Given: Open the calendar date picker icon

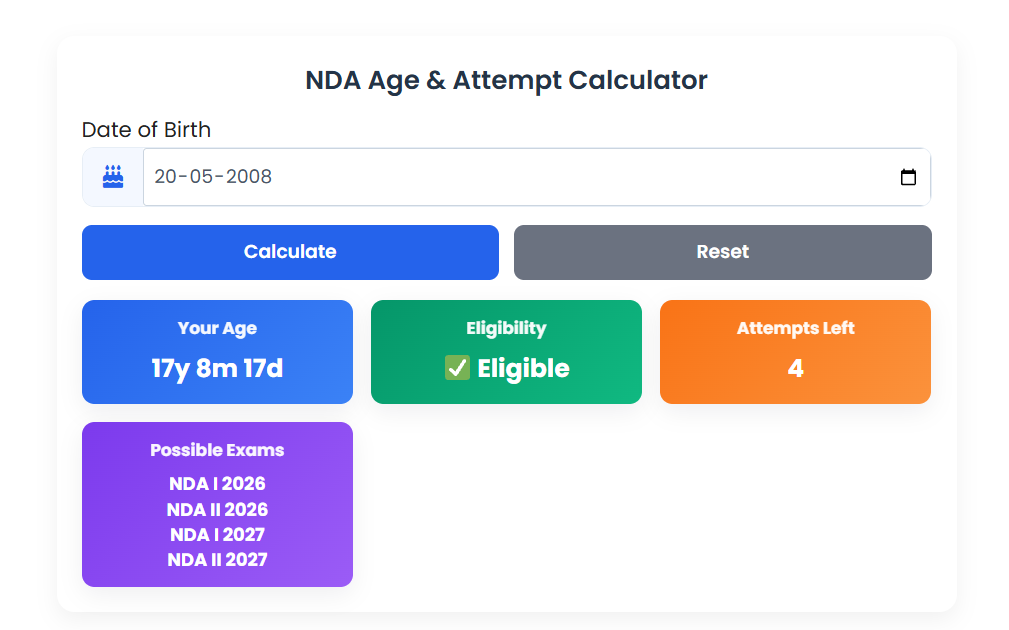Looking at the screenshot, I should point(908,177).
